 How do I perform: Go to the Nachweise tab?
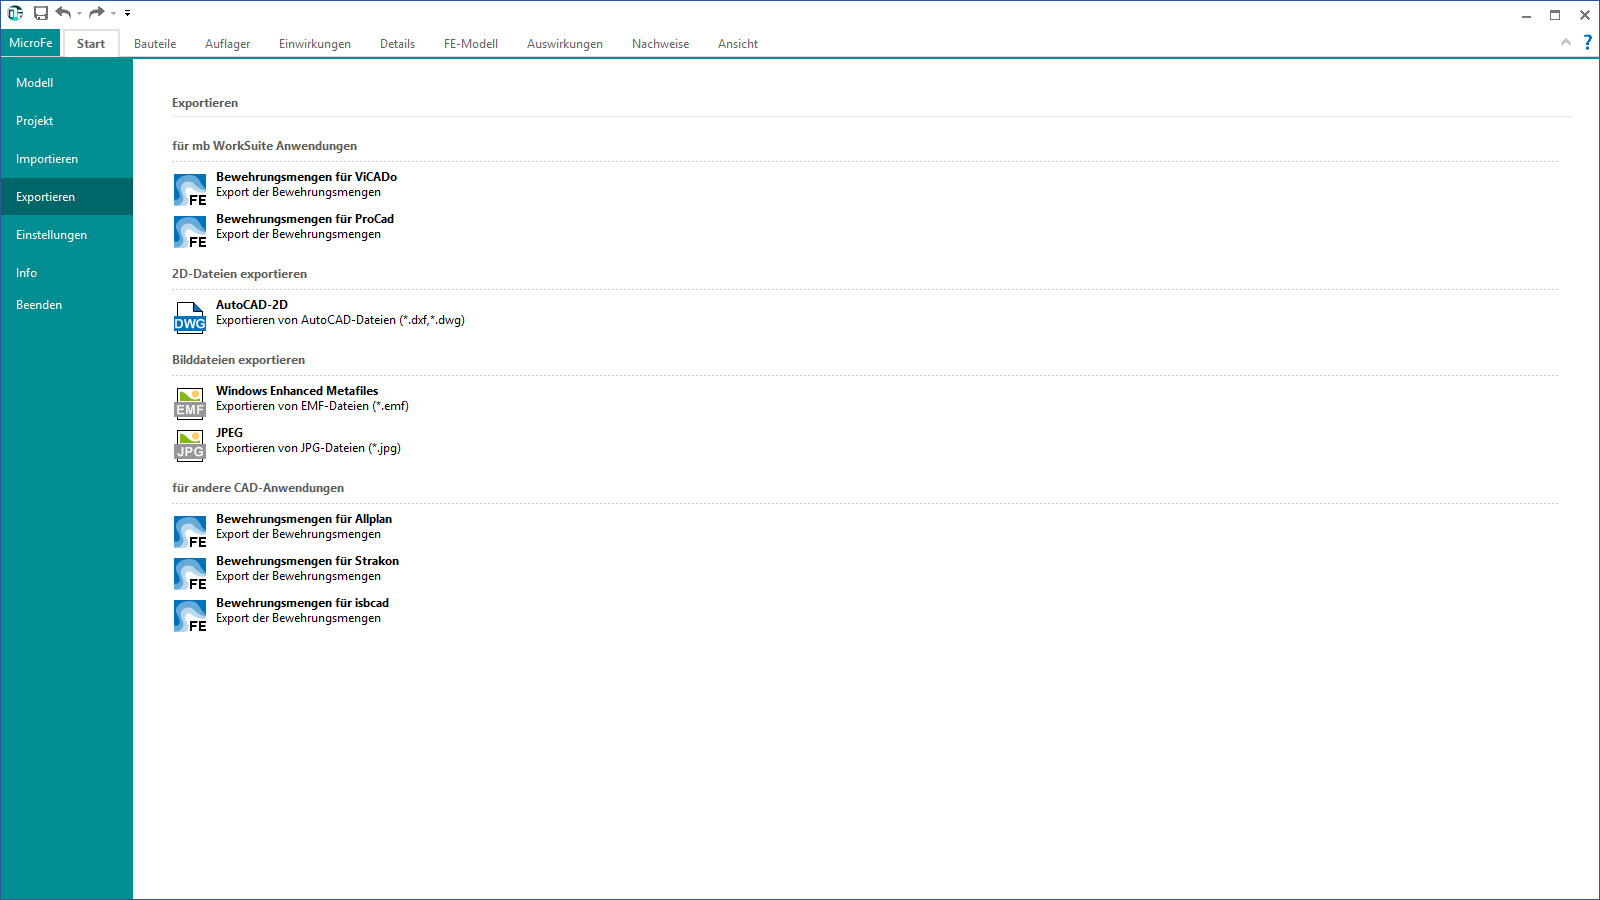click(661, 44)
